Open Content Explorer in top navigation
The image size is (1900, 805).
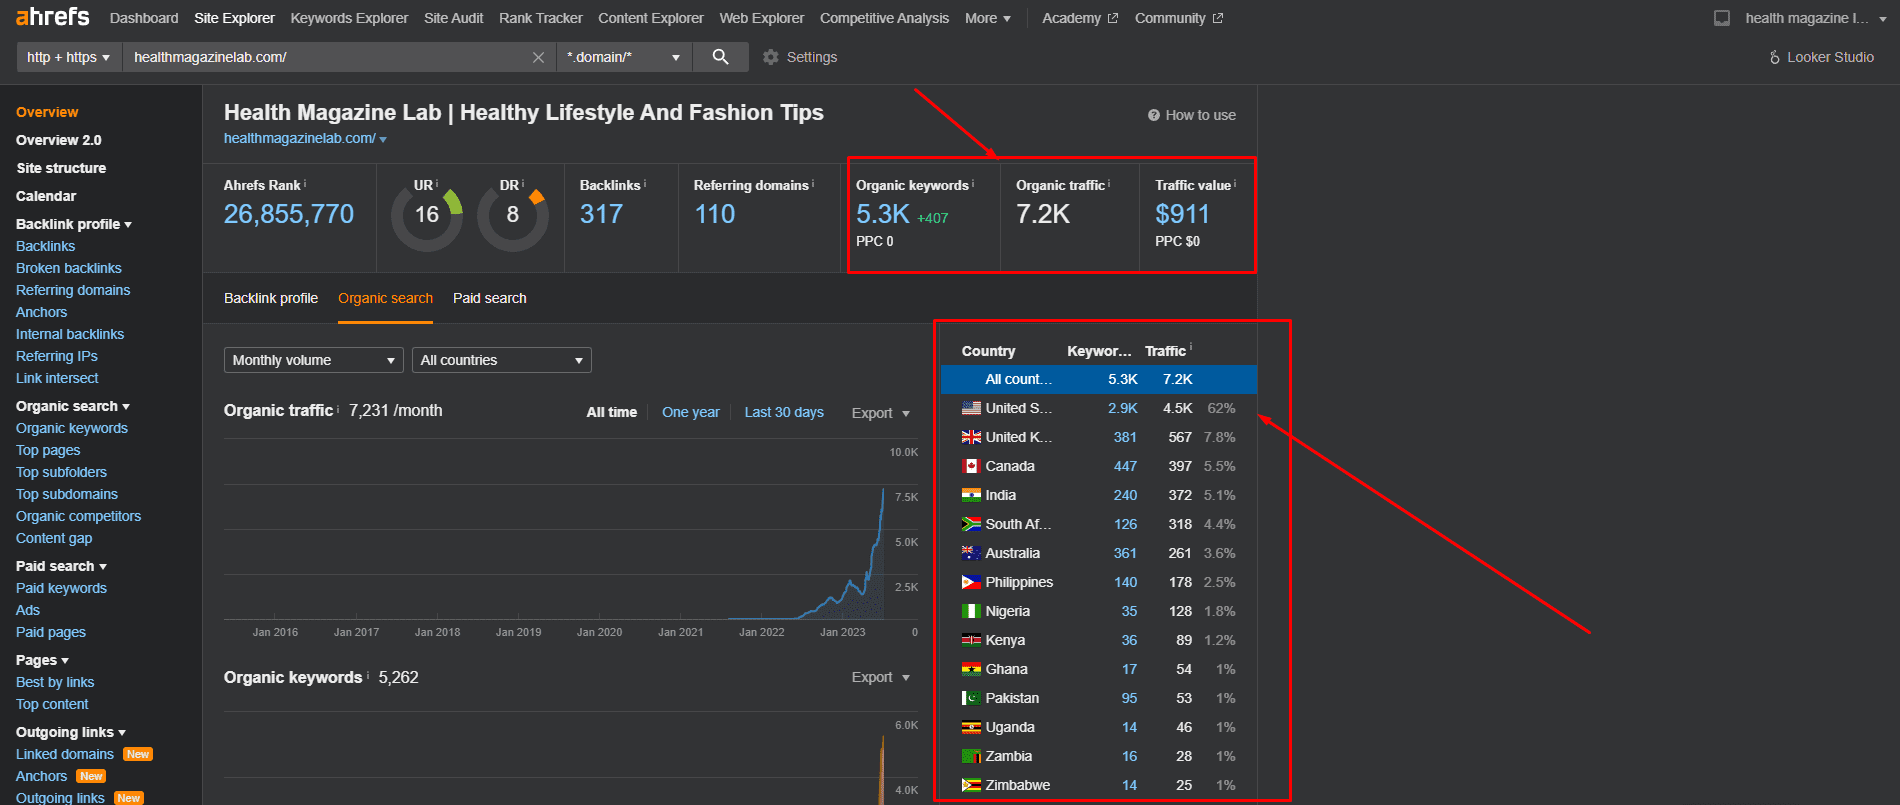651,18
